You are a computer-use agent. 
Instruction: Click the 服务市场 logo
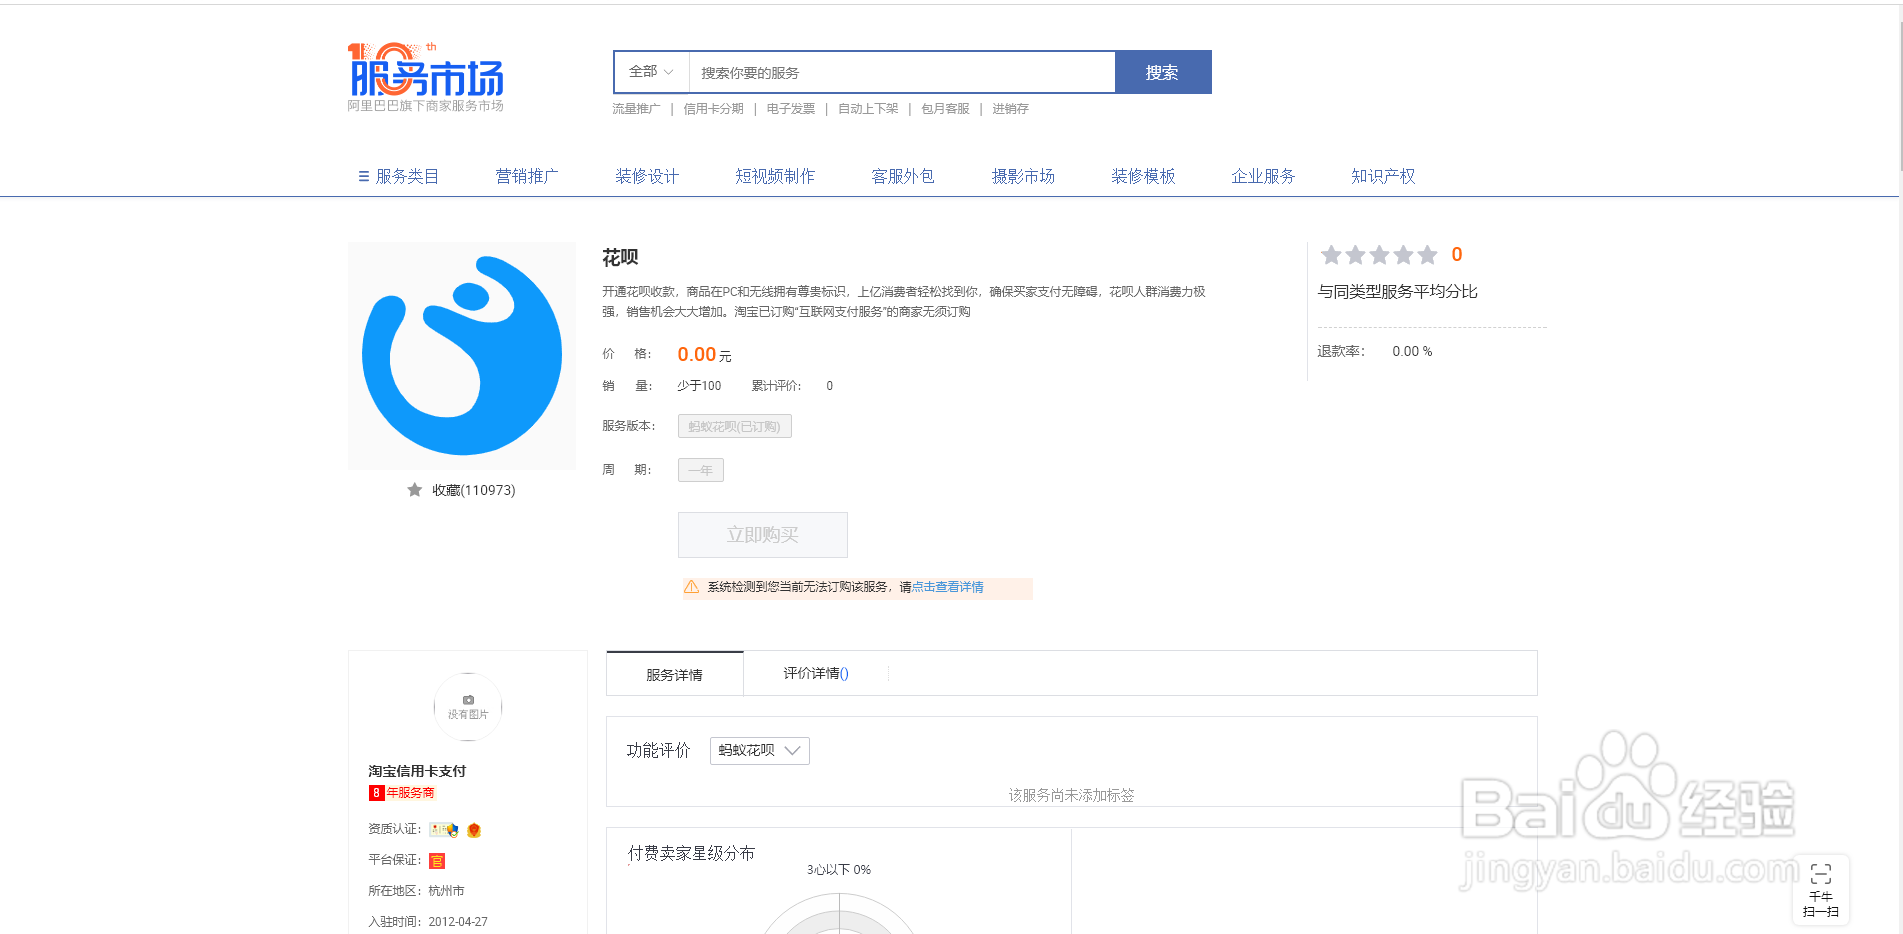(426, 77)
